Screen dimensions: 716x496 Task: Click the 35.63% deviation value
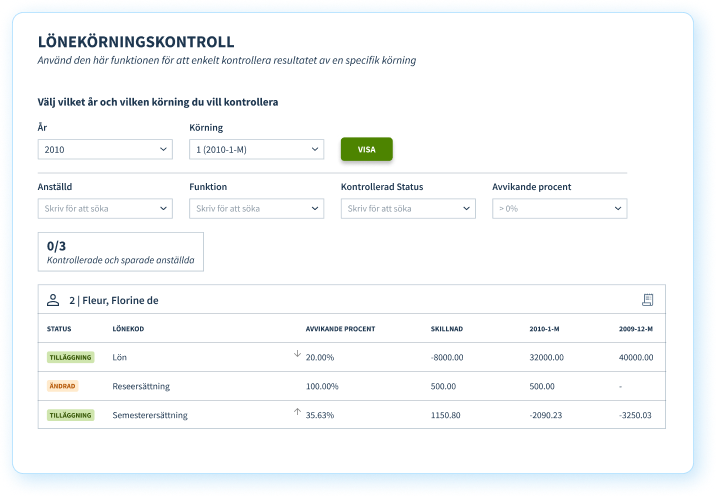pyautogui.click(x=320, y=415)
